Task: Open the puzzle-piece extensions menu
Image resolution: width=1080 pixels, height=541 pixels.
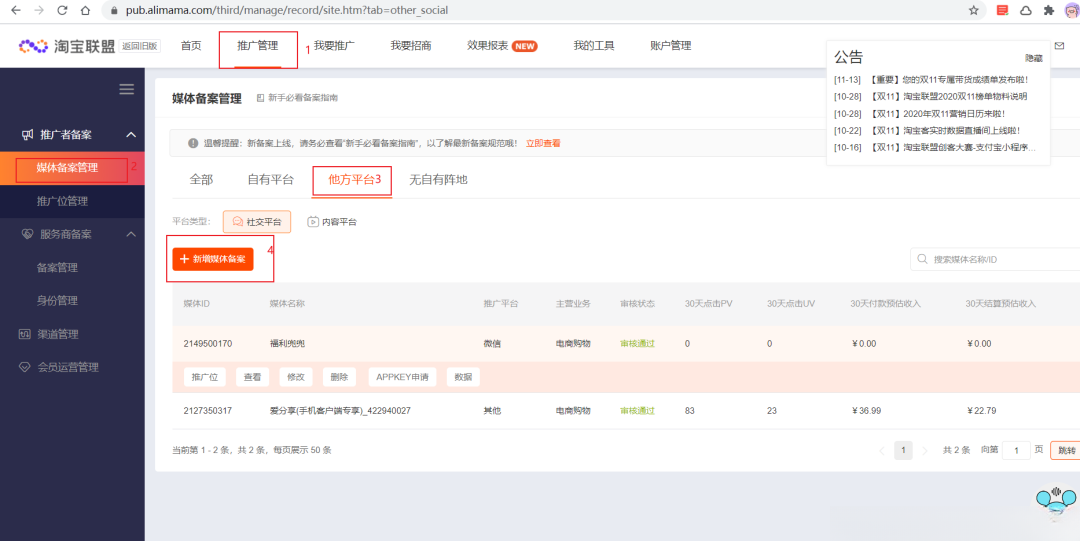Action: [1049, 10]
